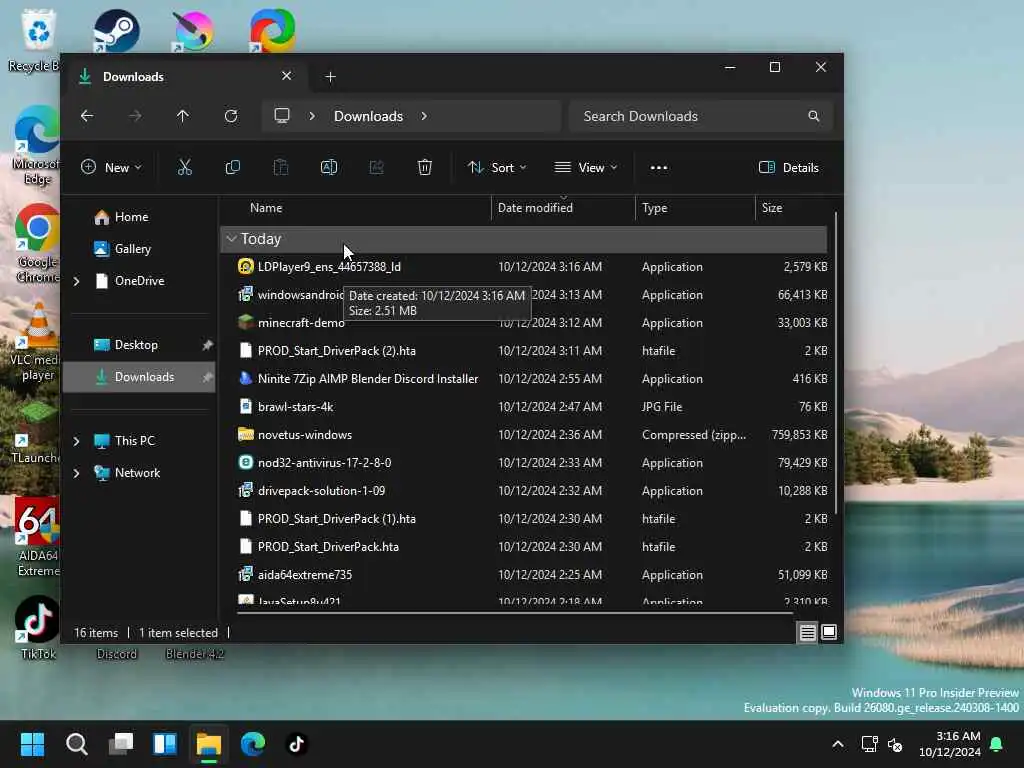
Task: Select the TikTok desktop icon
Action: click(x=37, y=628)
